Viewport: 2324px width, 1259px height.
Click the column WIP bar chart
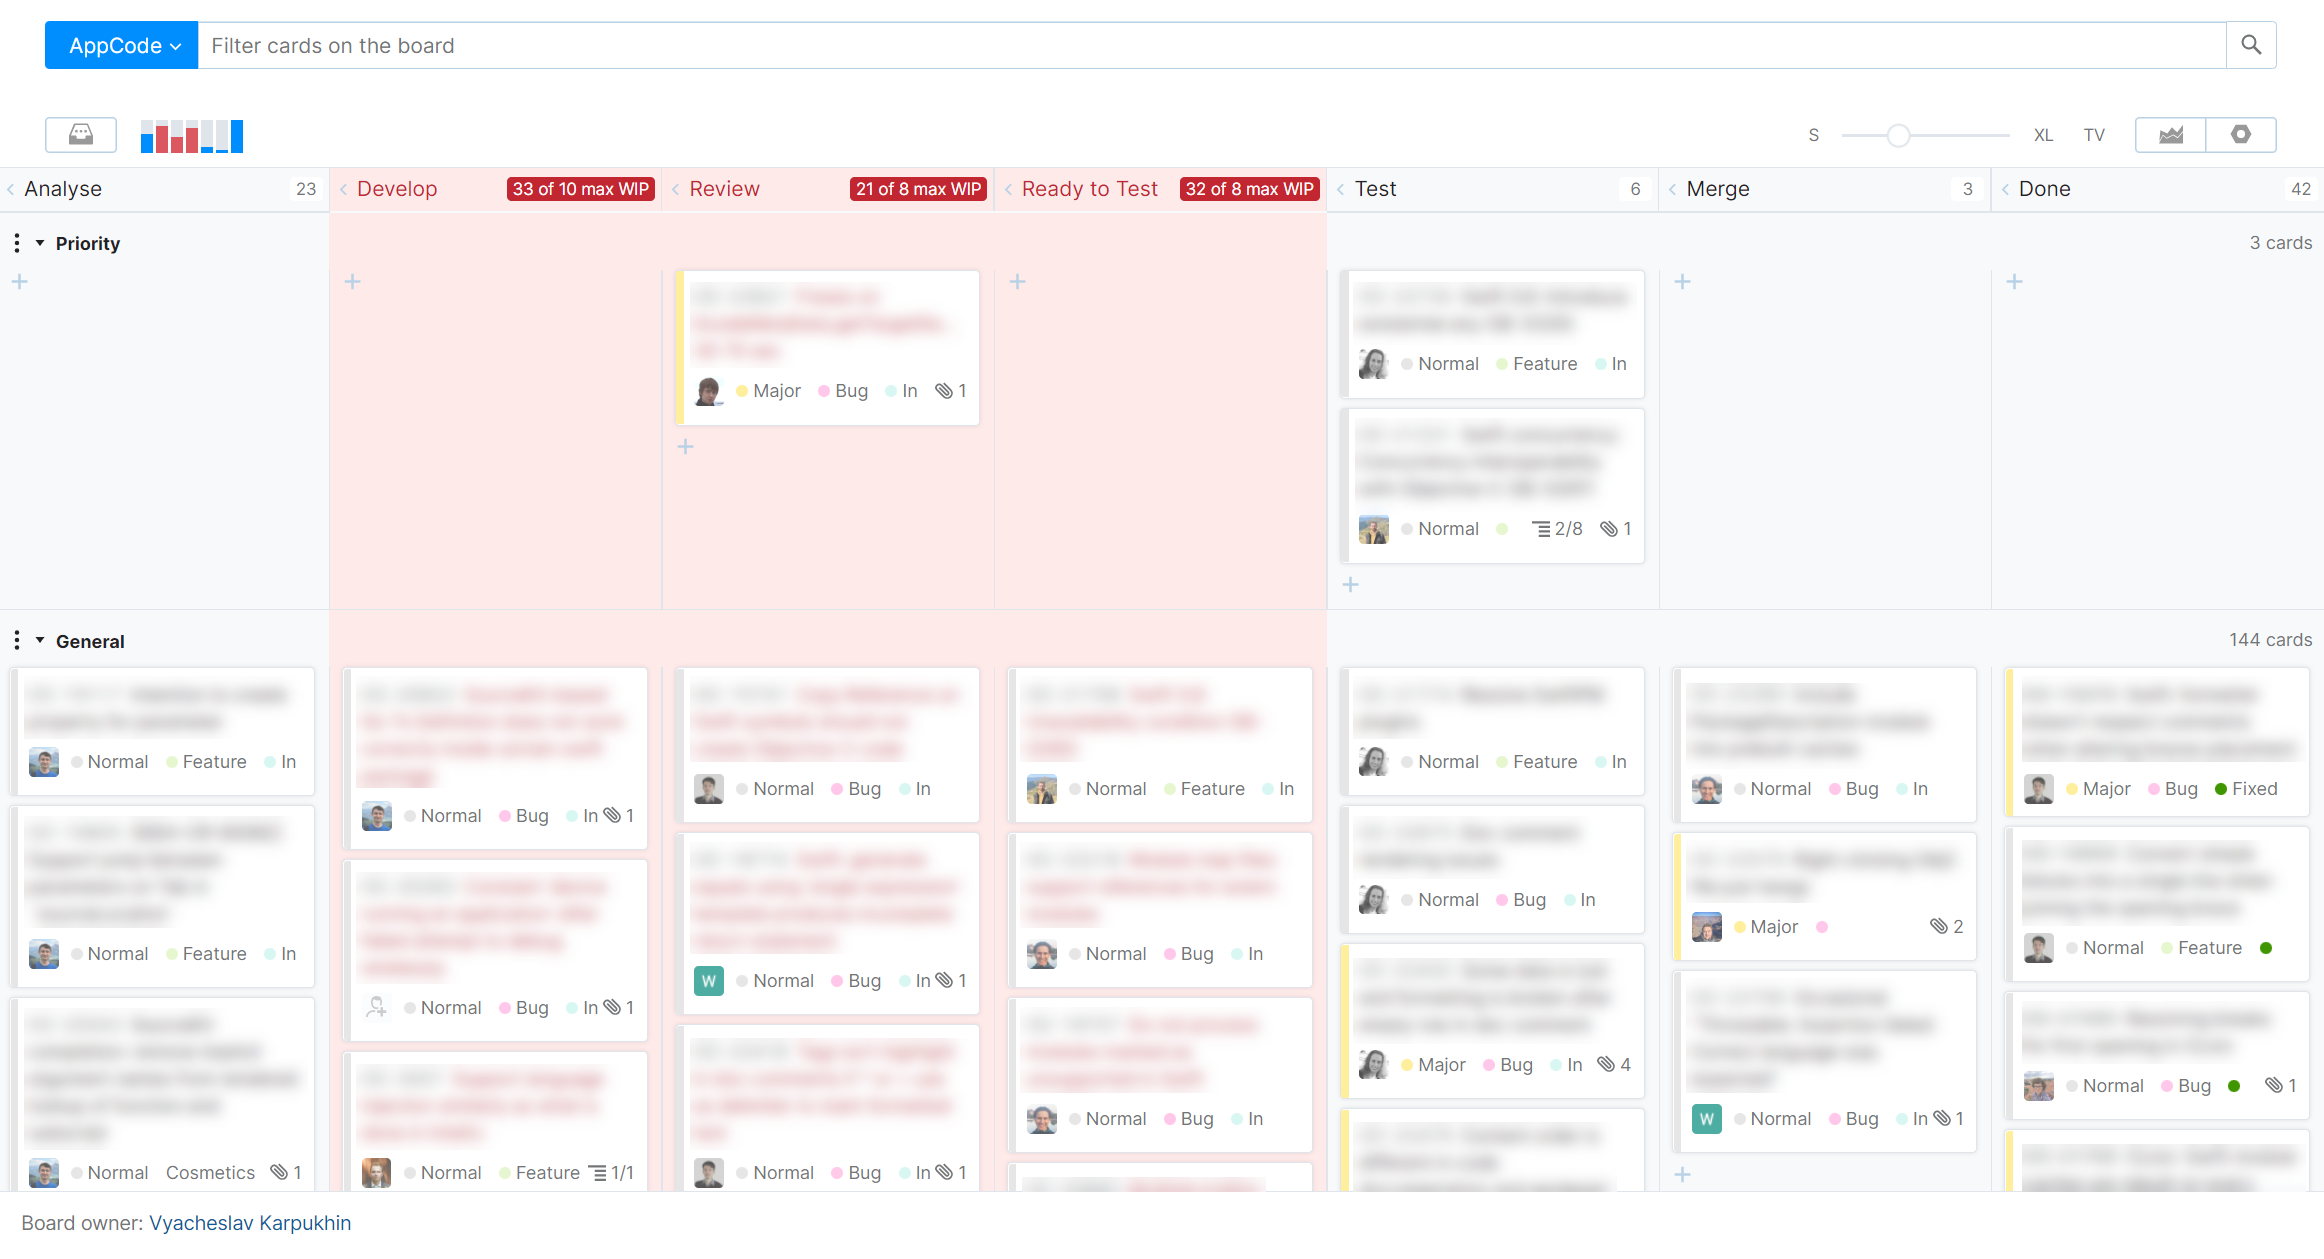point(191,135)
